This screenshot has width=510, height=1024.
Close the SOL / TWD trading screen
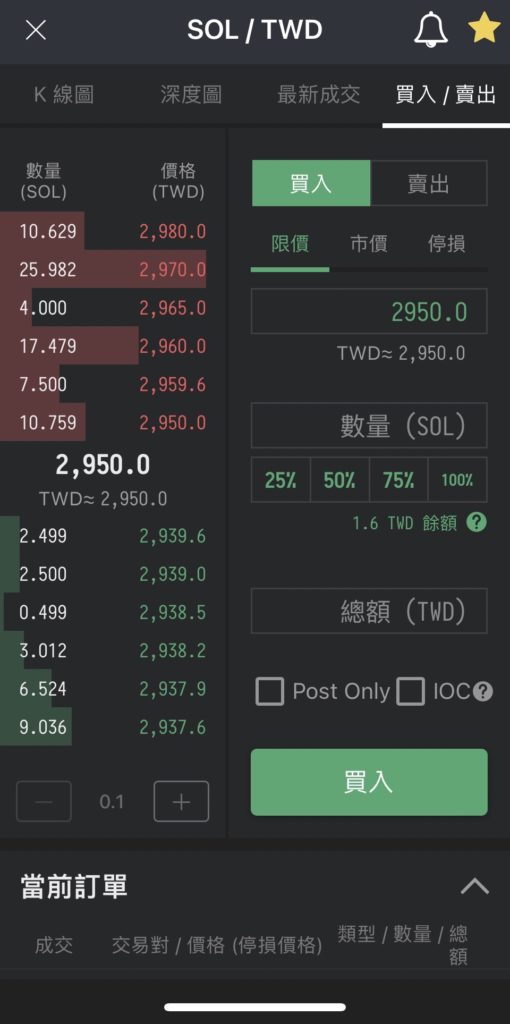(x=35, y=30)
